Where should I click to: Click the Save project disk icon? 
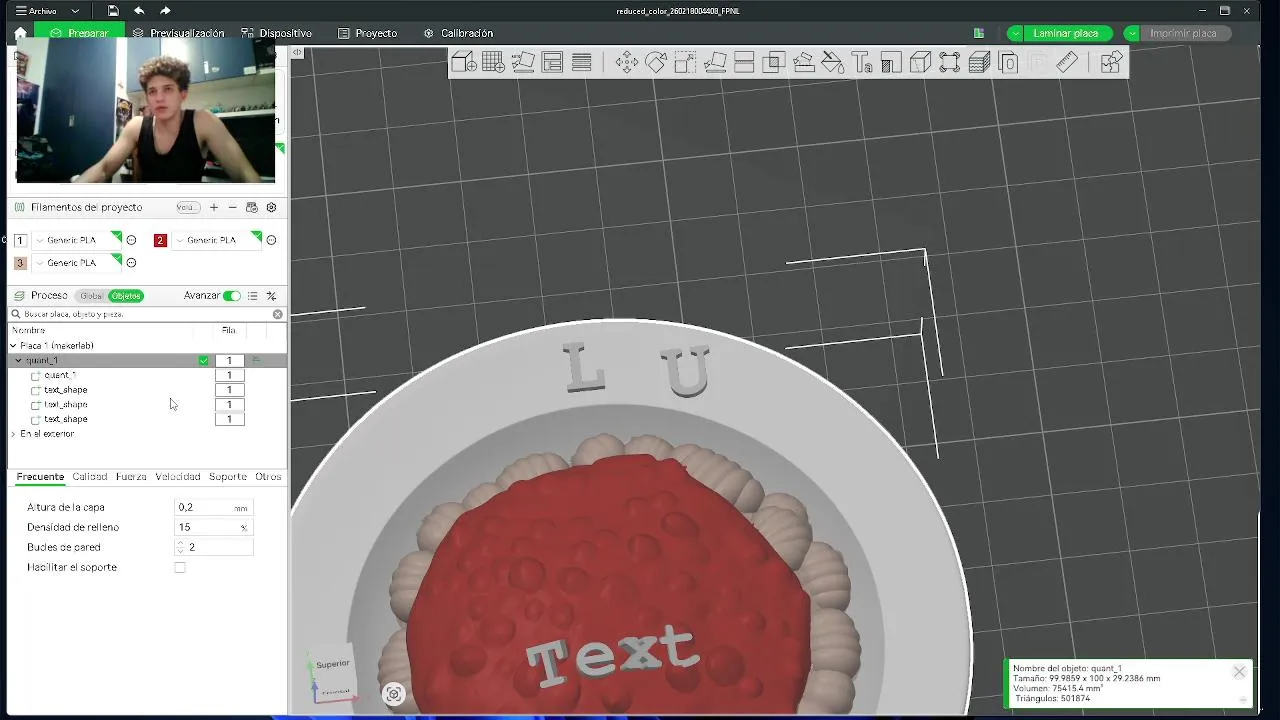[x=113, y=11]
